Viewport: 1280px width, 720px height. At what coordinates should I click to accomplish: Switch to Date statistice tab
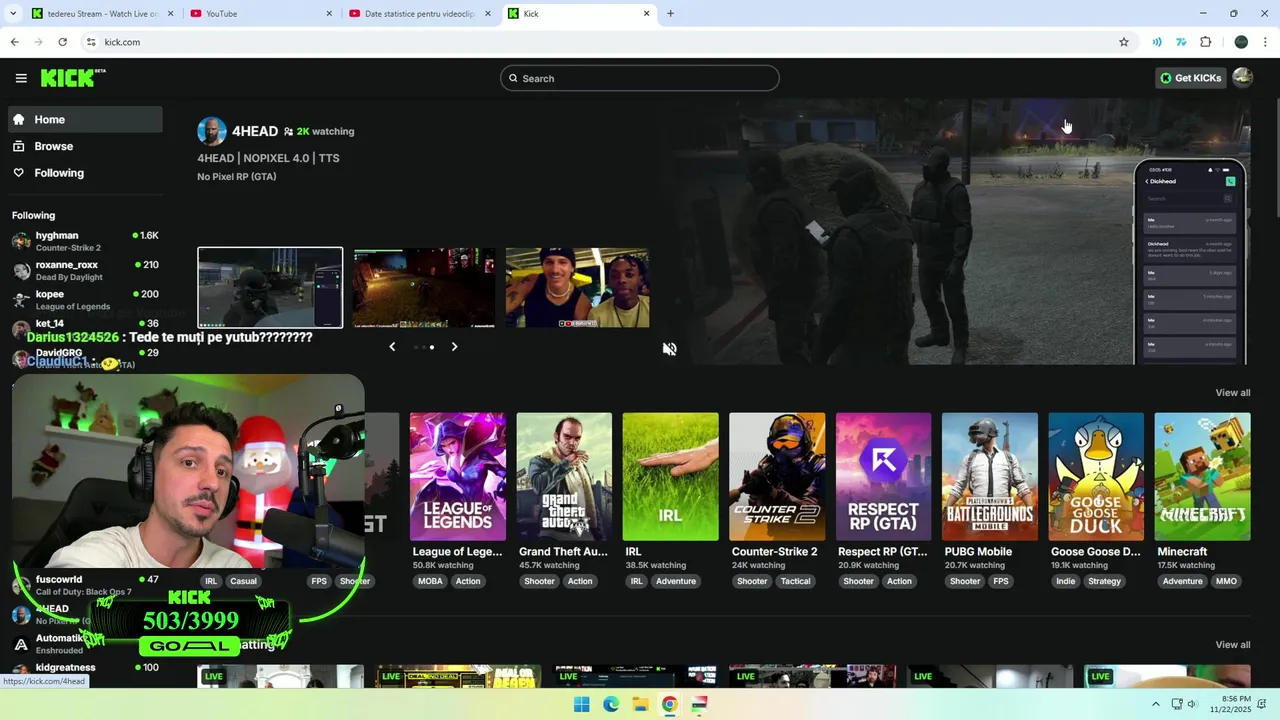(420, 14)
